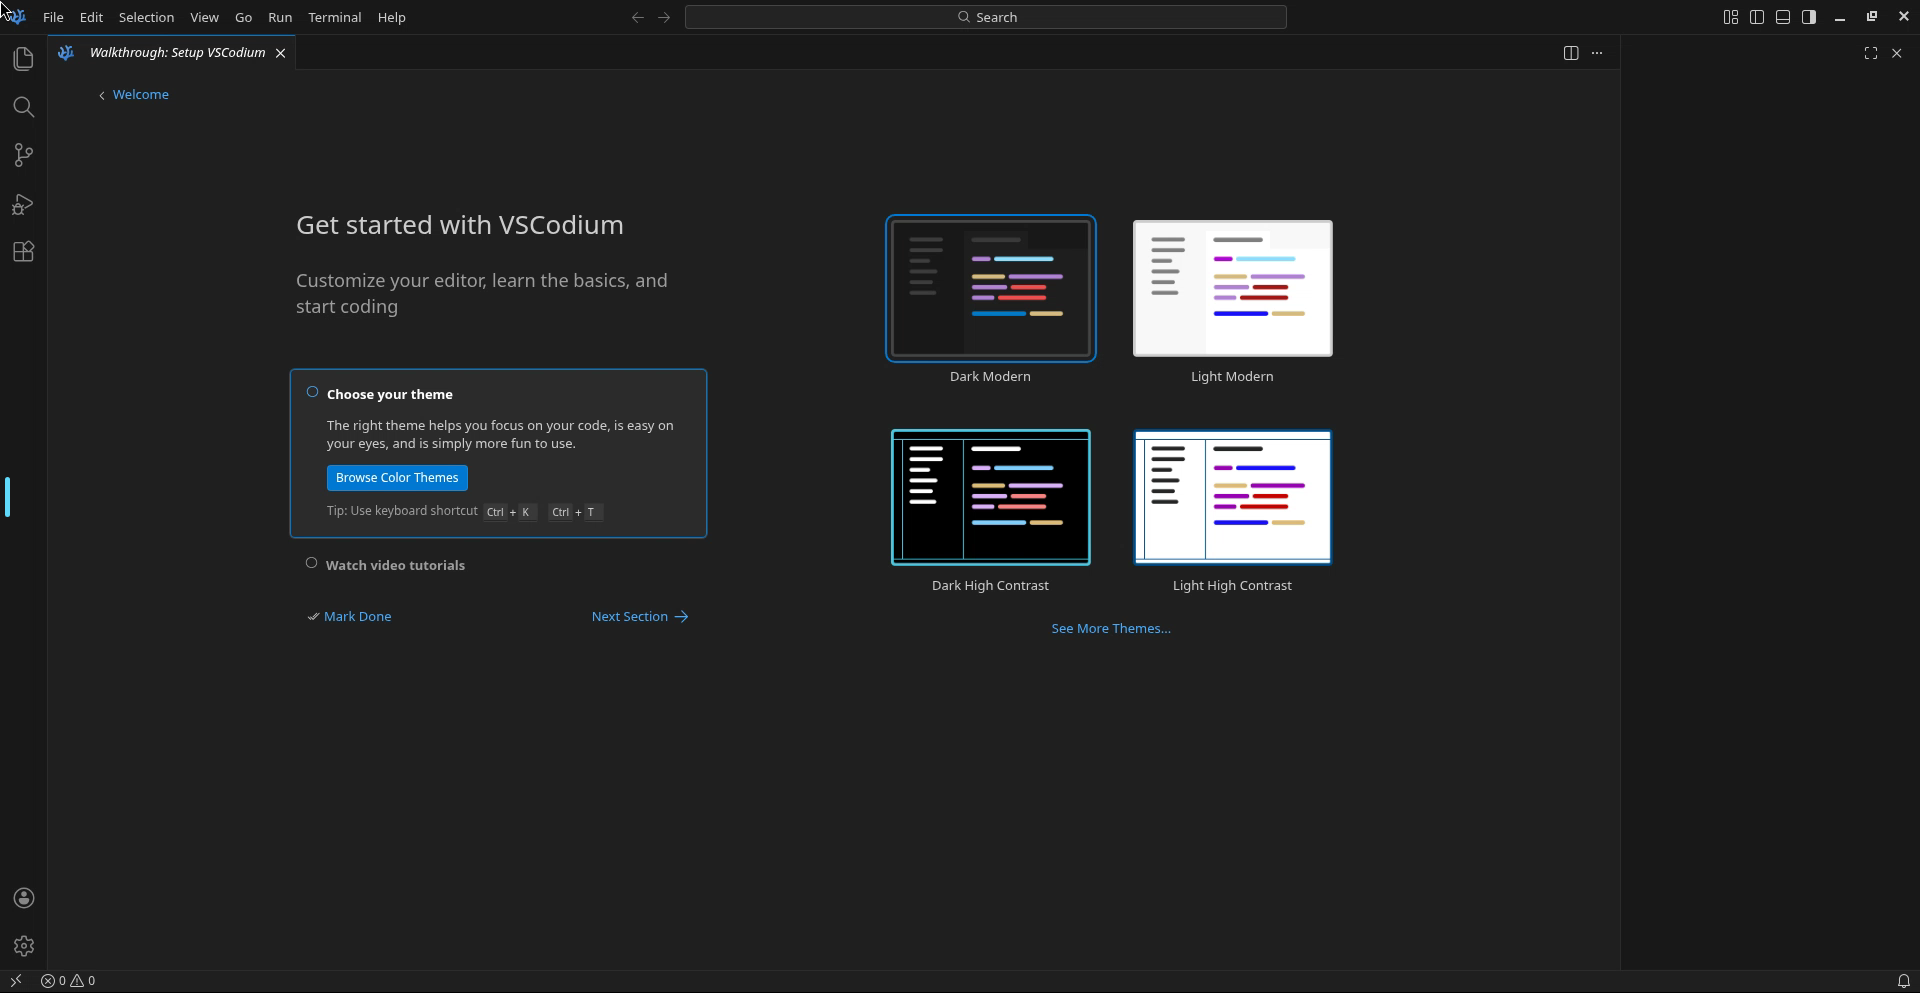Open the Customize Layout control
The image size is (1920, 993).
pos(1730,17)
